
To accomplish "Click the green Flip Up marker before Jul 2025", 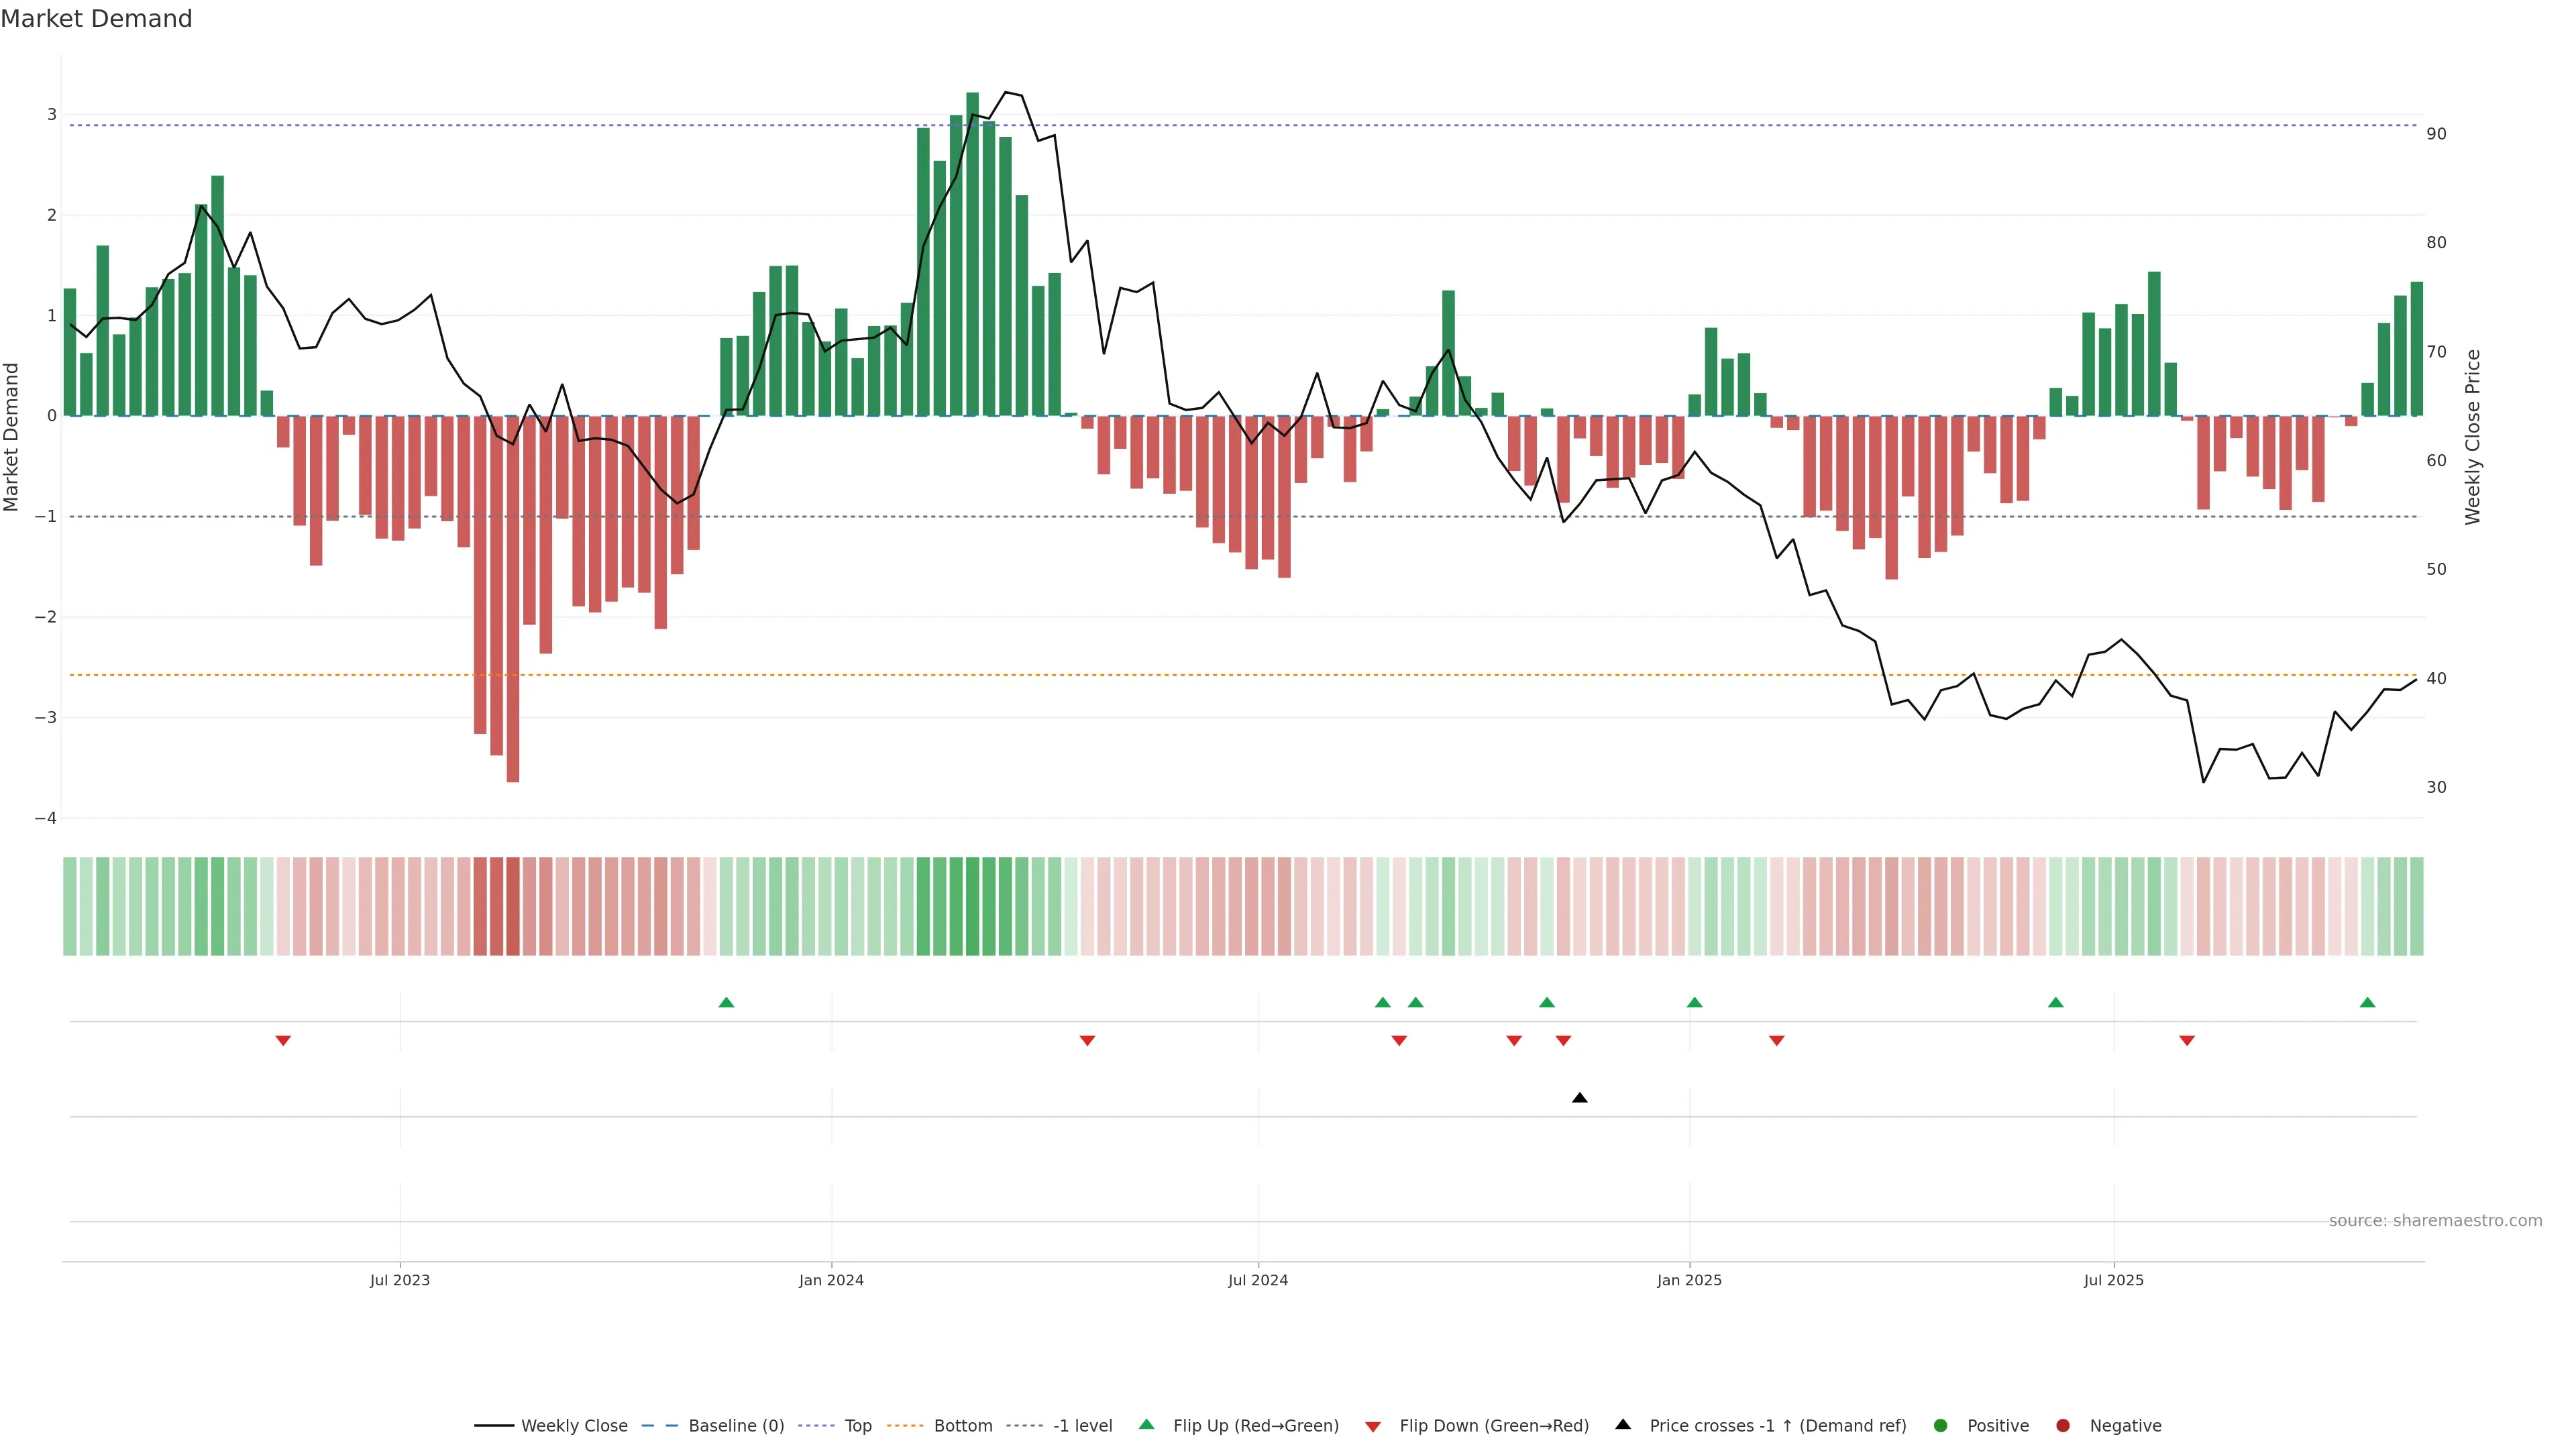I will tap(2055, 1002).
